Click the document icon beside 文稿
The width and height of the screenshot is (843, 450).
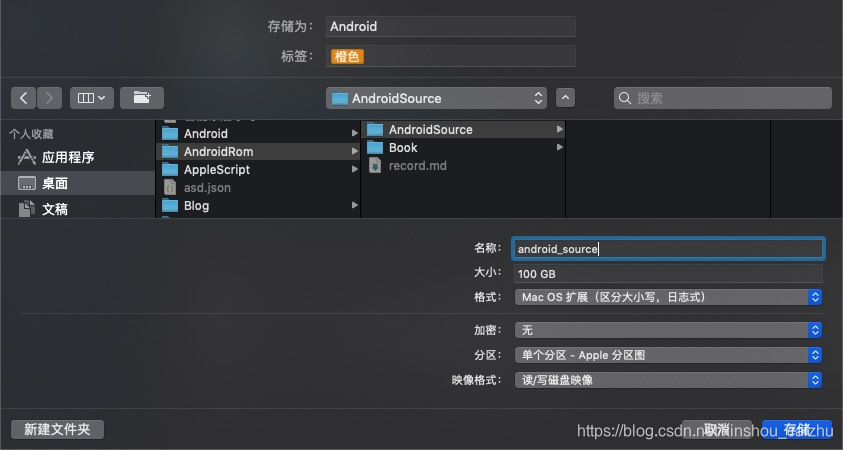click(x=26, y=209)
